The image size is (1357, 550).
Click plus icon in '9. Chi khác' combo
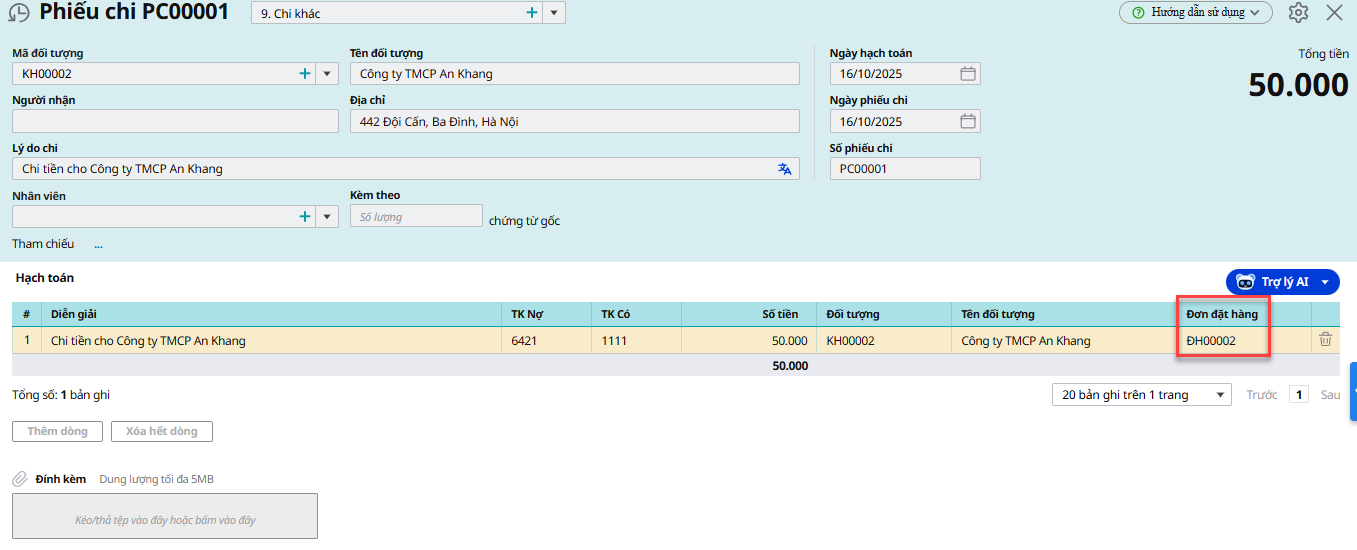click(x=532, y=13)
